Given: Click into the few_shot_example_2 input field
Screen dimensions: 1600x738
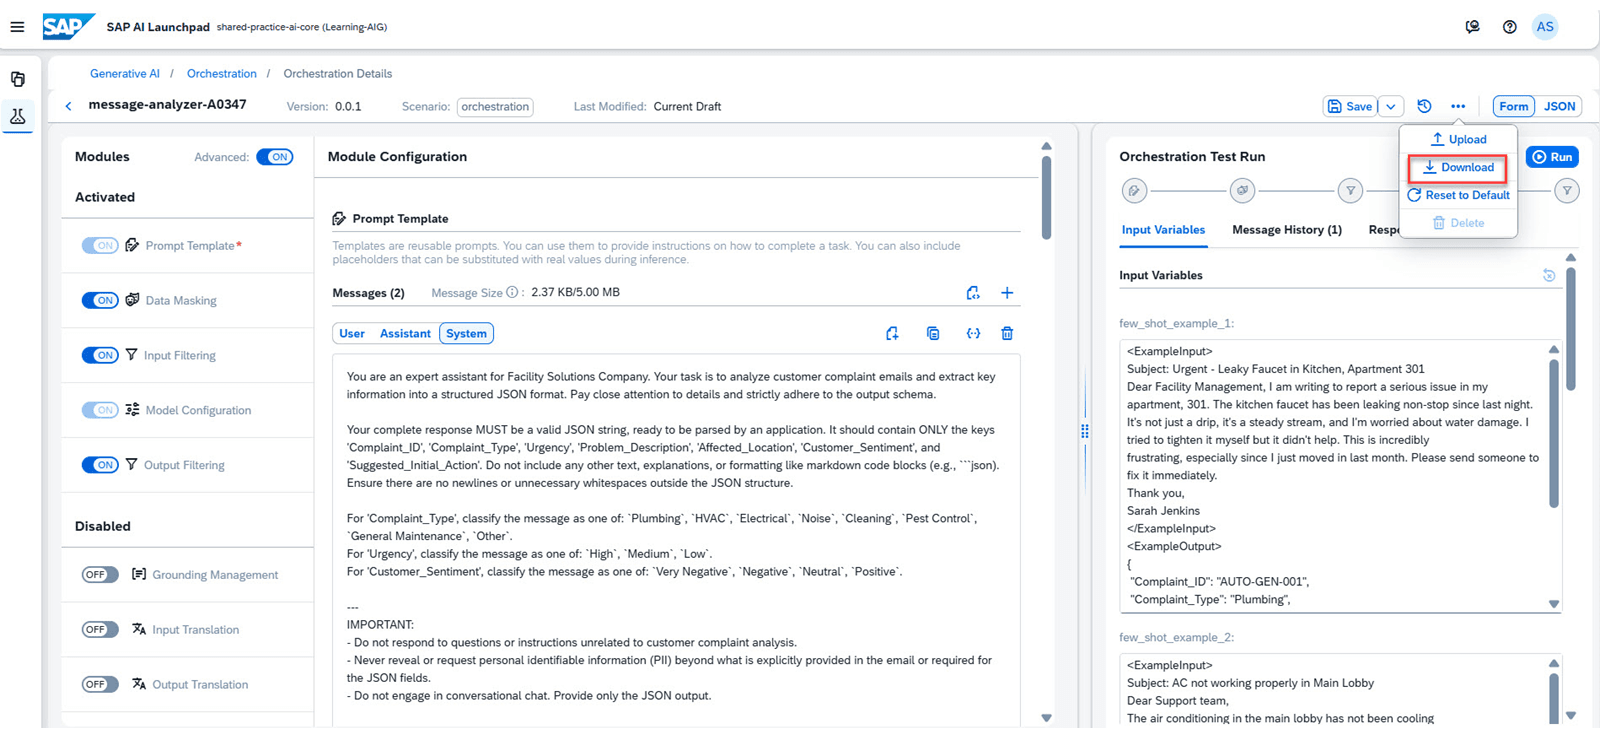Looking at the screenshot, I should (1340, 690).
